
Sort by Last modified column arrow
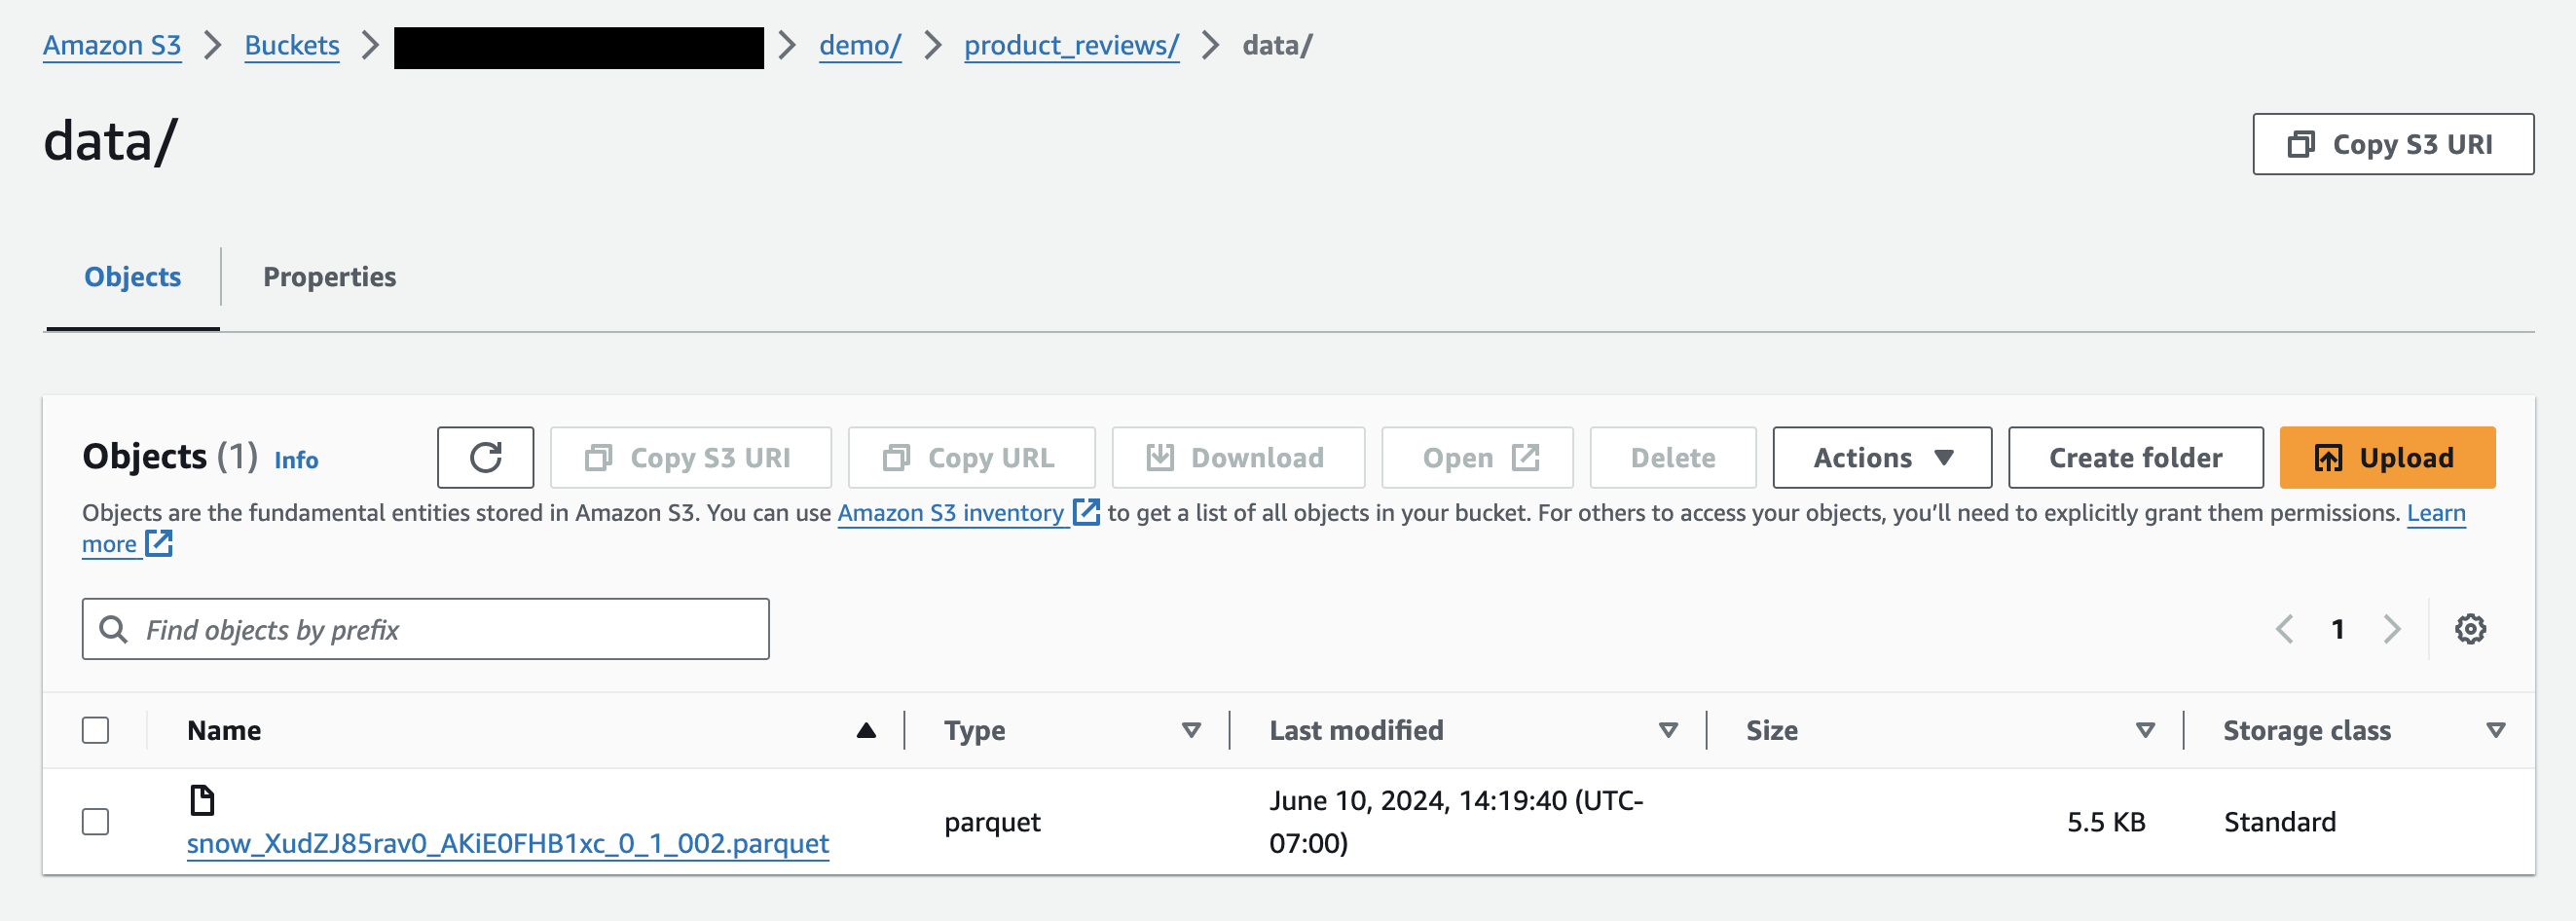(x=1668, y=730)
